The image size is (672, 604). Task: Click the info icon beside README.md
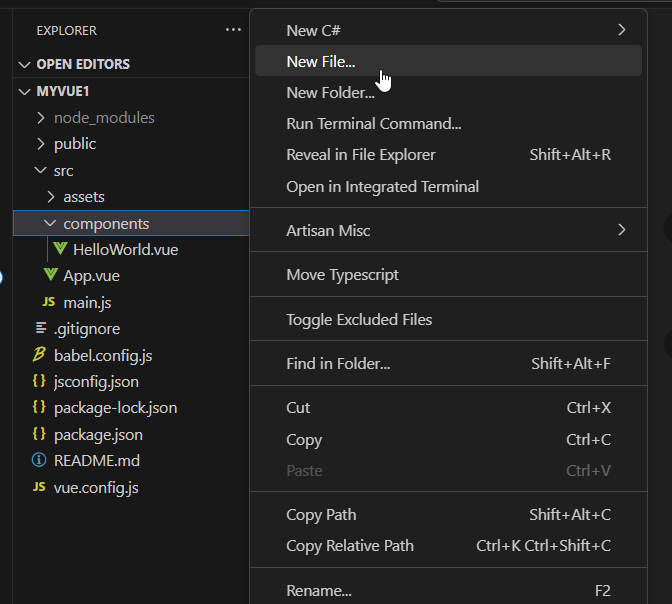point(40,461)
